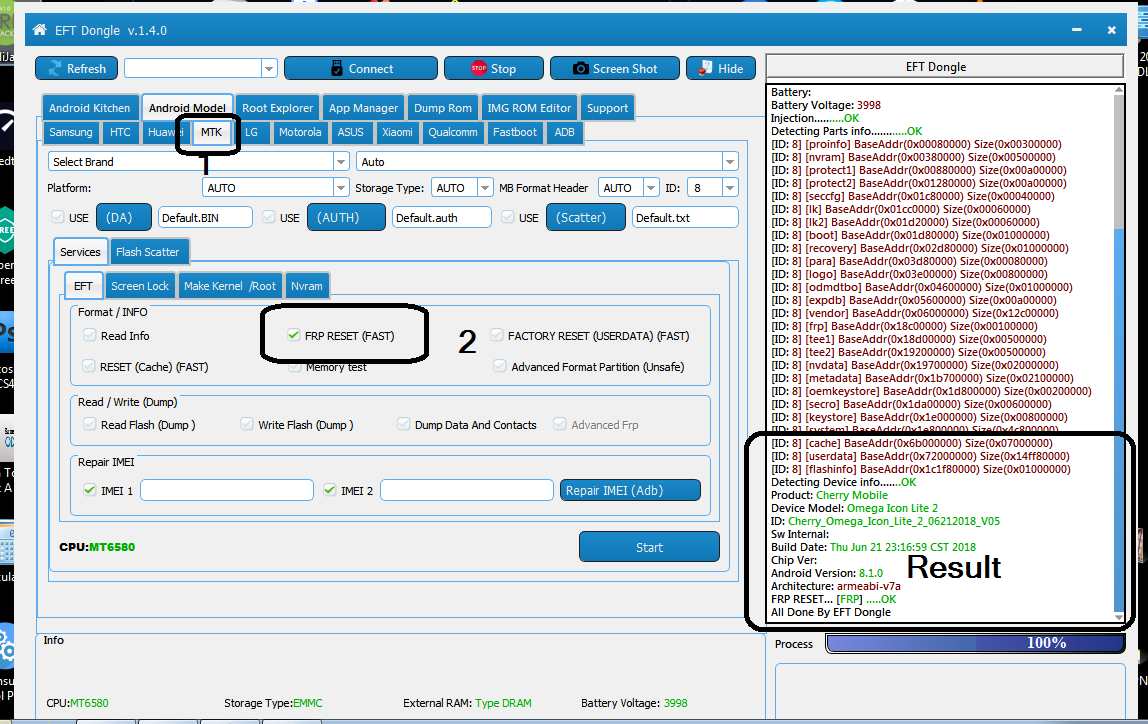The image size is (1148, 724).
Task: Enable RESET (Cache) (FAST) checkbox
Action: click(x=89, y=366)
